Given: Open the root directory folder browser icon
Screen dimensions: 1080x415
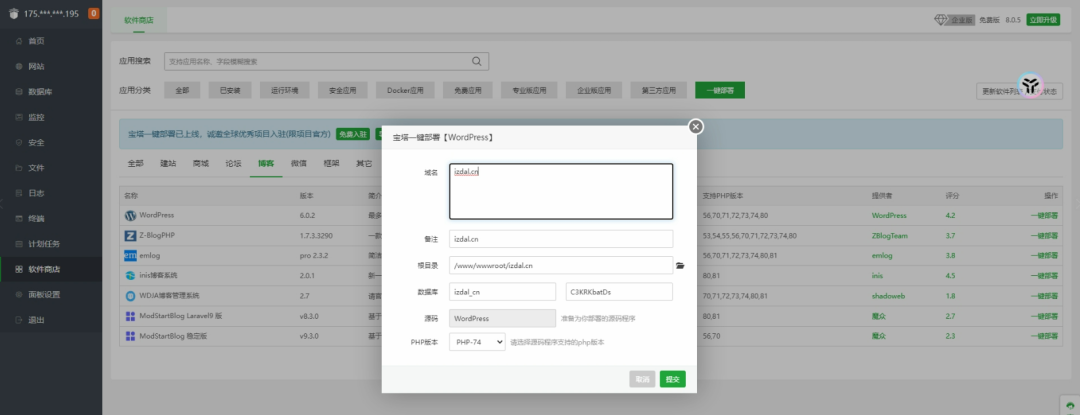Looking at the screenshot, I should pos(681,266).
